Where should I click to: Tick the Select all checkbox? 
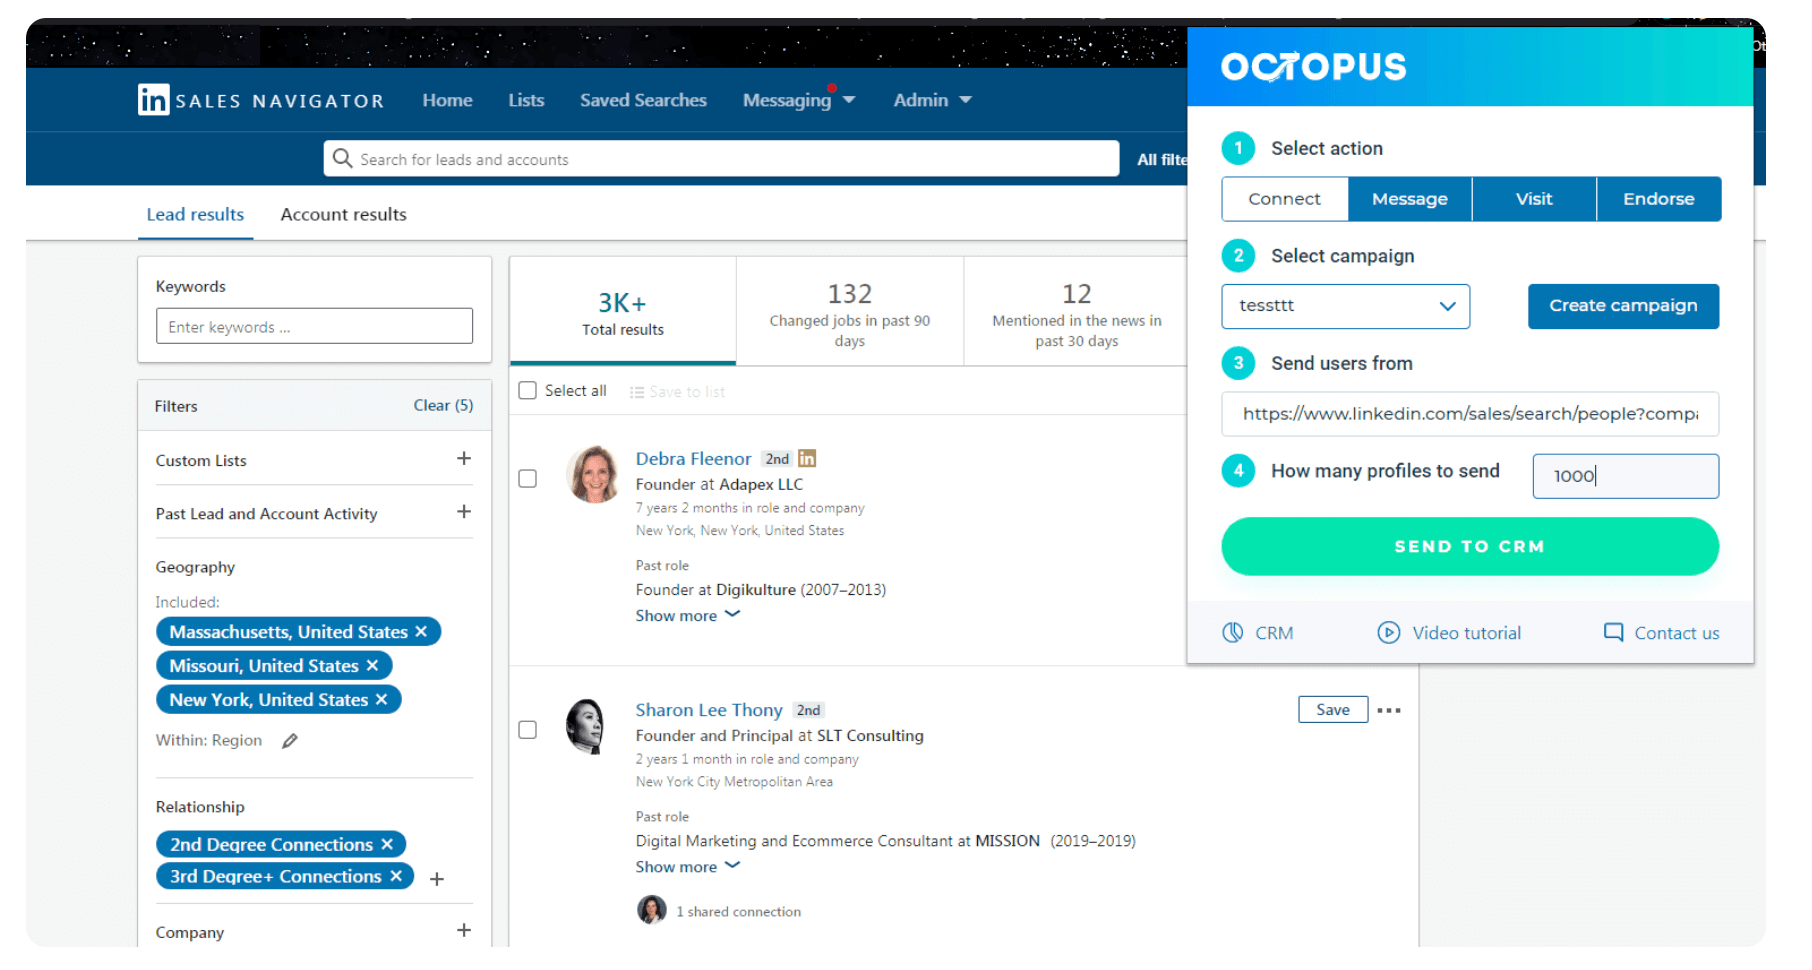tap(528, 390)
